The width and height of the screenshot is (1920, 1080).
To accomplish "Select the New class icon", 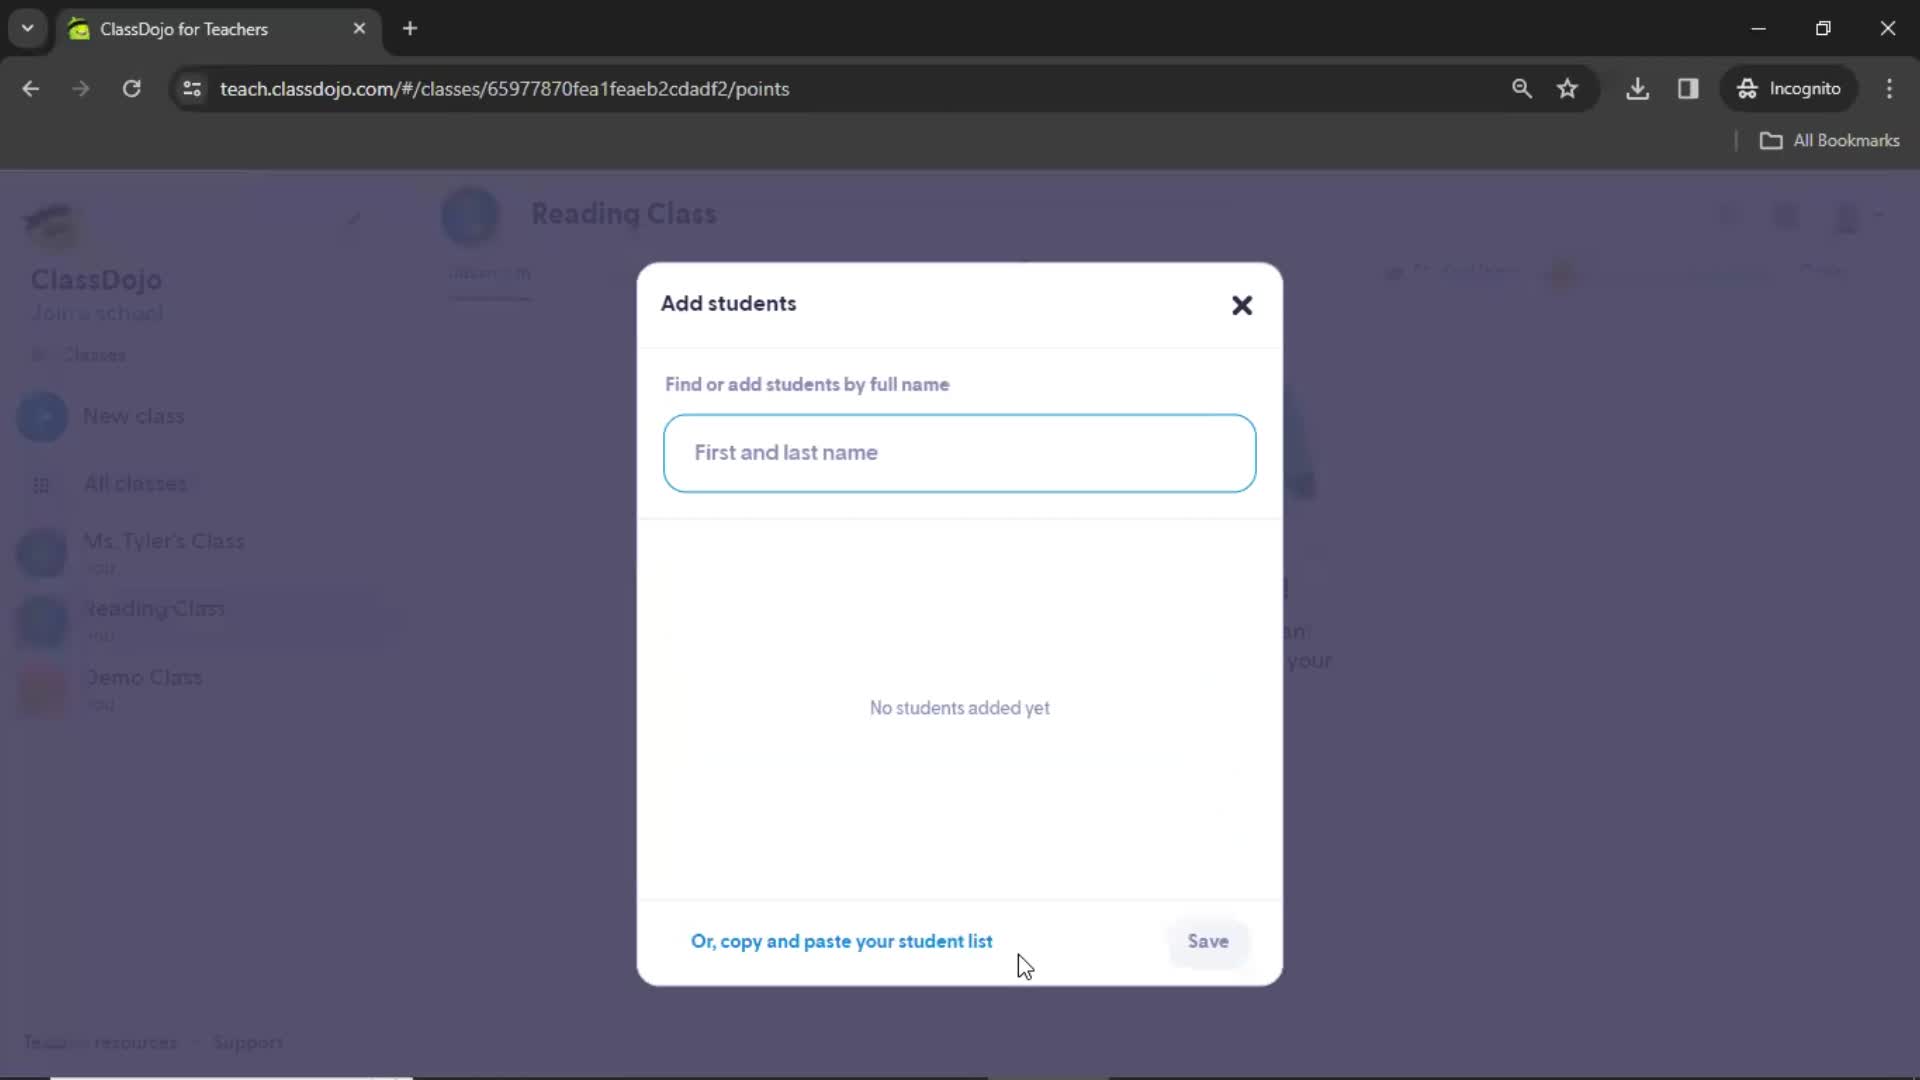I will (x=42, y=417).
